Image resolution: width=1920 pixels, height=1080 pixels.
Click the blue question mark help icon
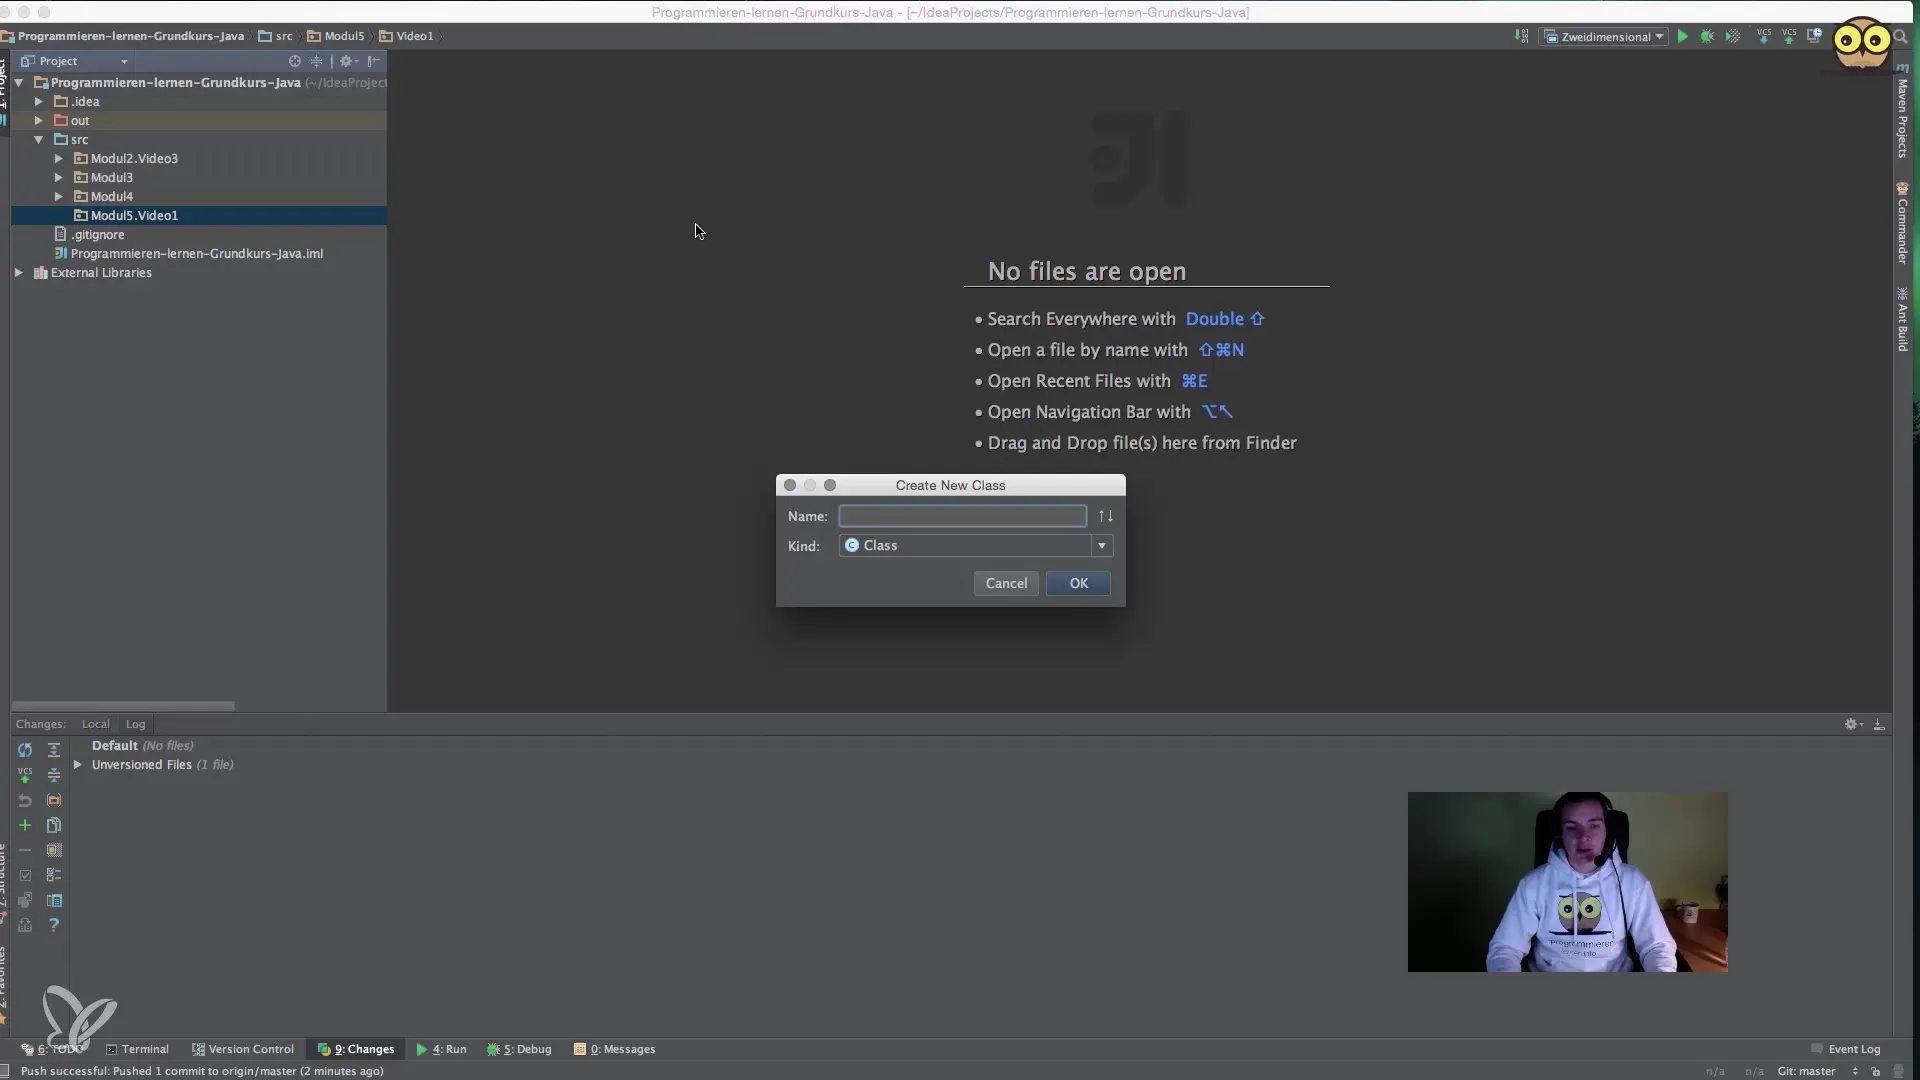[54, 925]
